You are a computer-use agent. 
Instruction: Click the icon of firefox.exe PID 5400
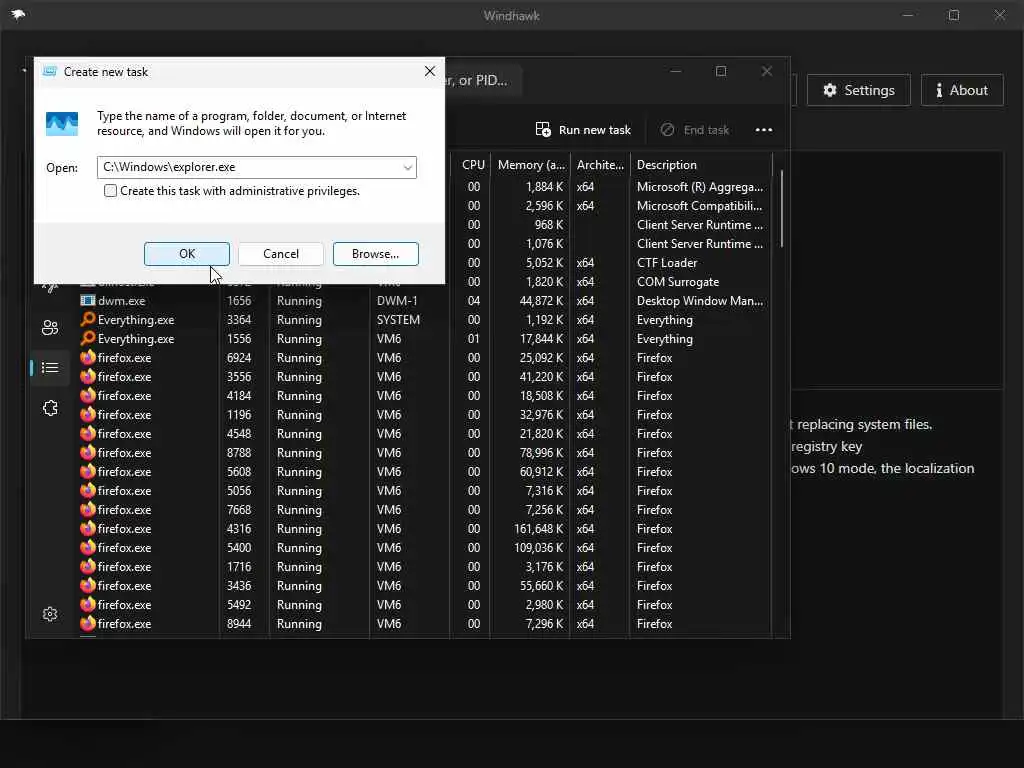(x=88, y=547)
